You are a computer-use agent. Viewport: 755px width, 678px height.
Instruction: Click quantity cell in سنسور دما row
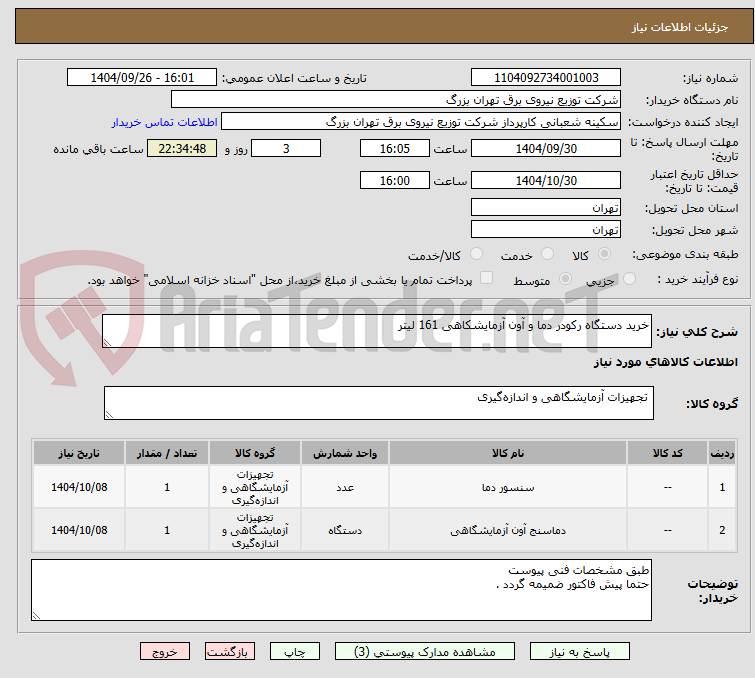coord(167,487)
